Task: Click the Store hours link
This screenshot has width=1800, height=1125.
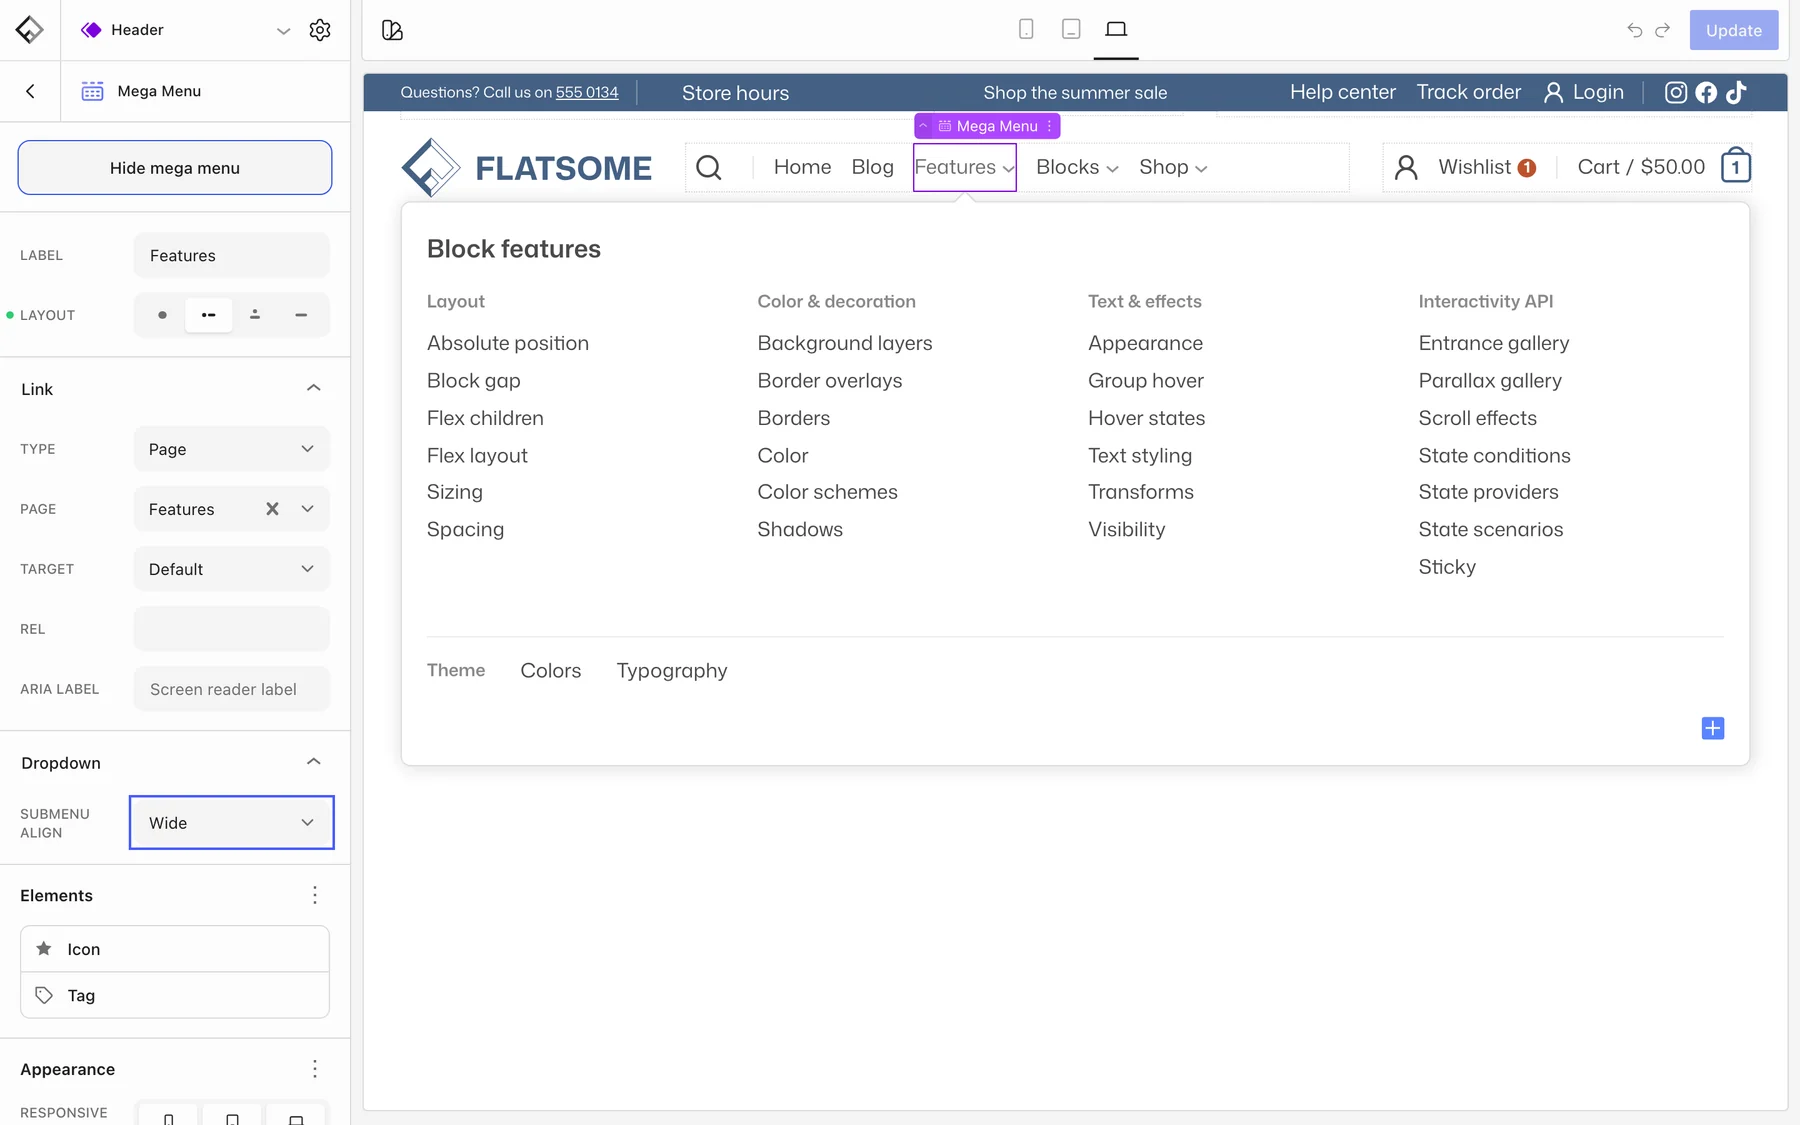Action: (735, 93)
